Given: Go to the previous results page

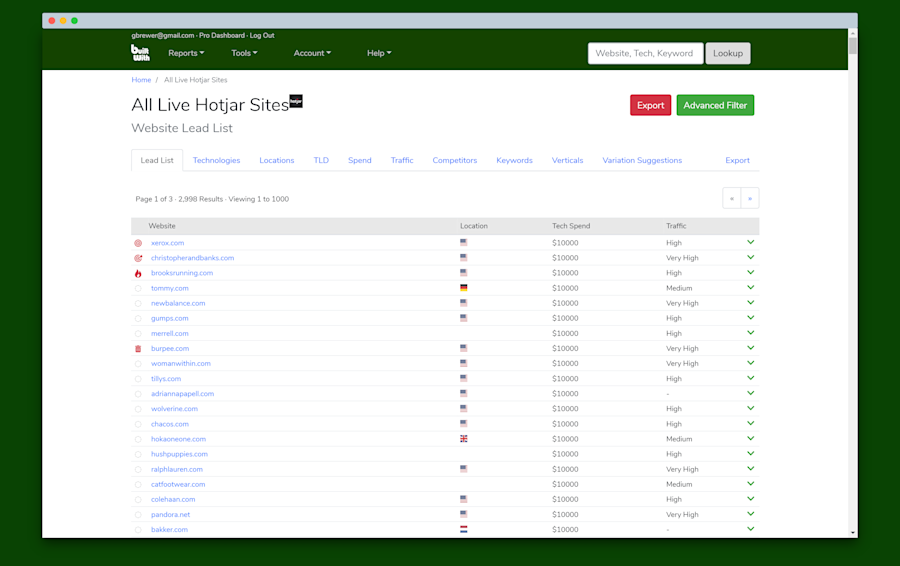Looking at the screenshot, I should point(732,199).
